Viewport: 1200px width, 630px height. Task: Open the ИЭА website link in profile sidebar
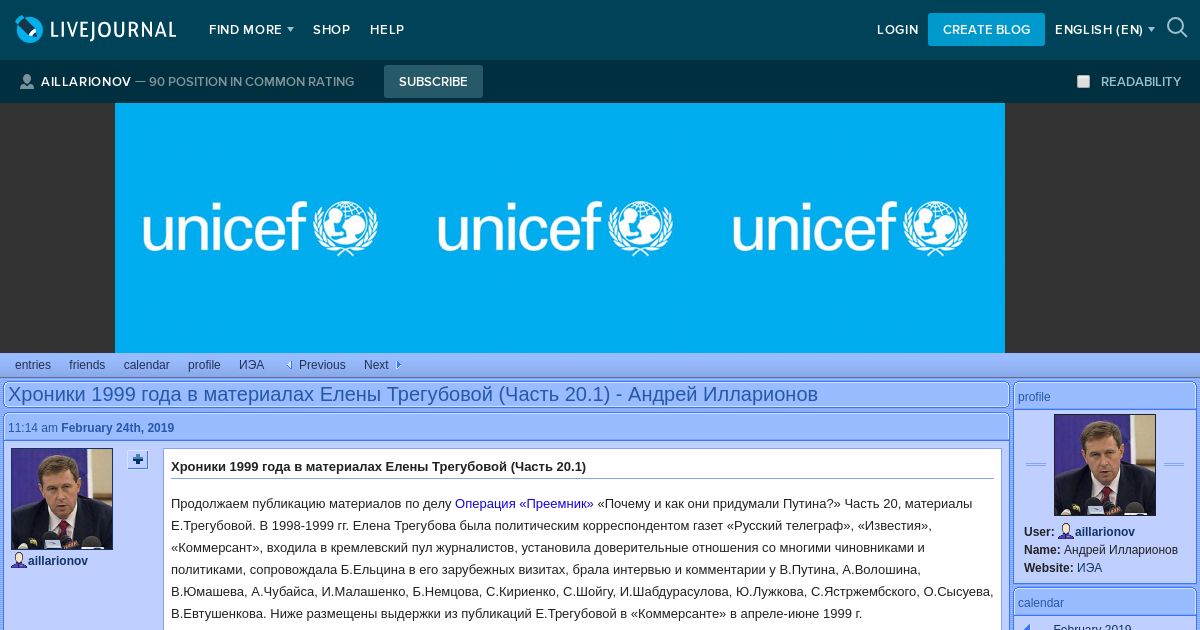coord(1089,568)
